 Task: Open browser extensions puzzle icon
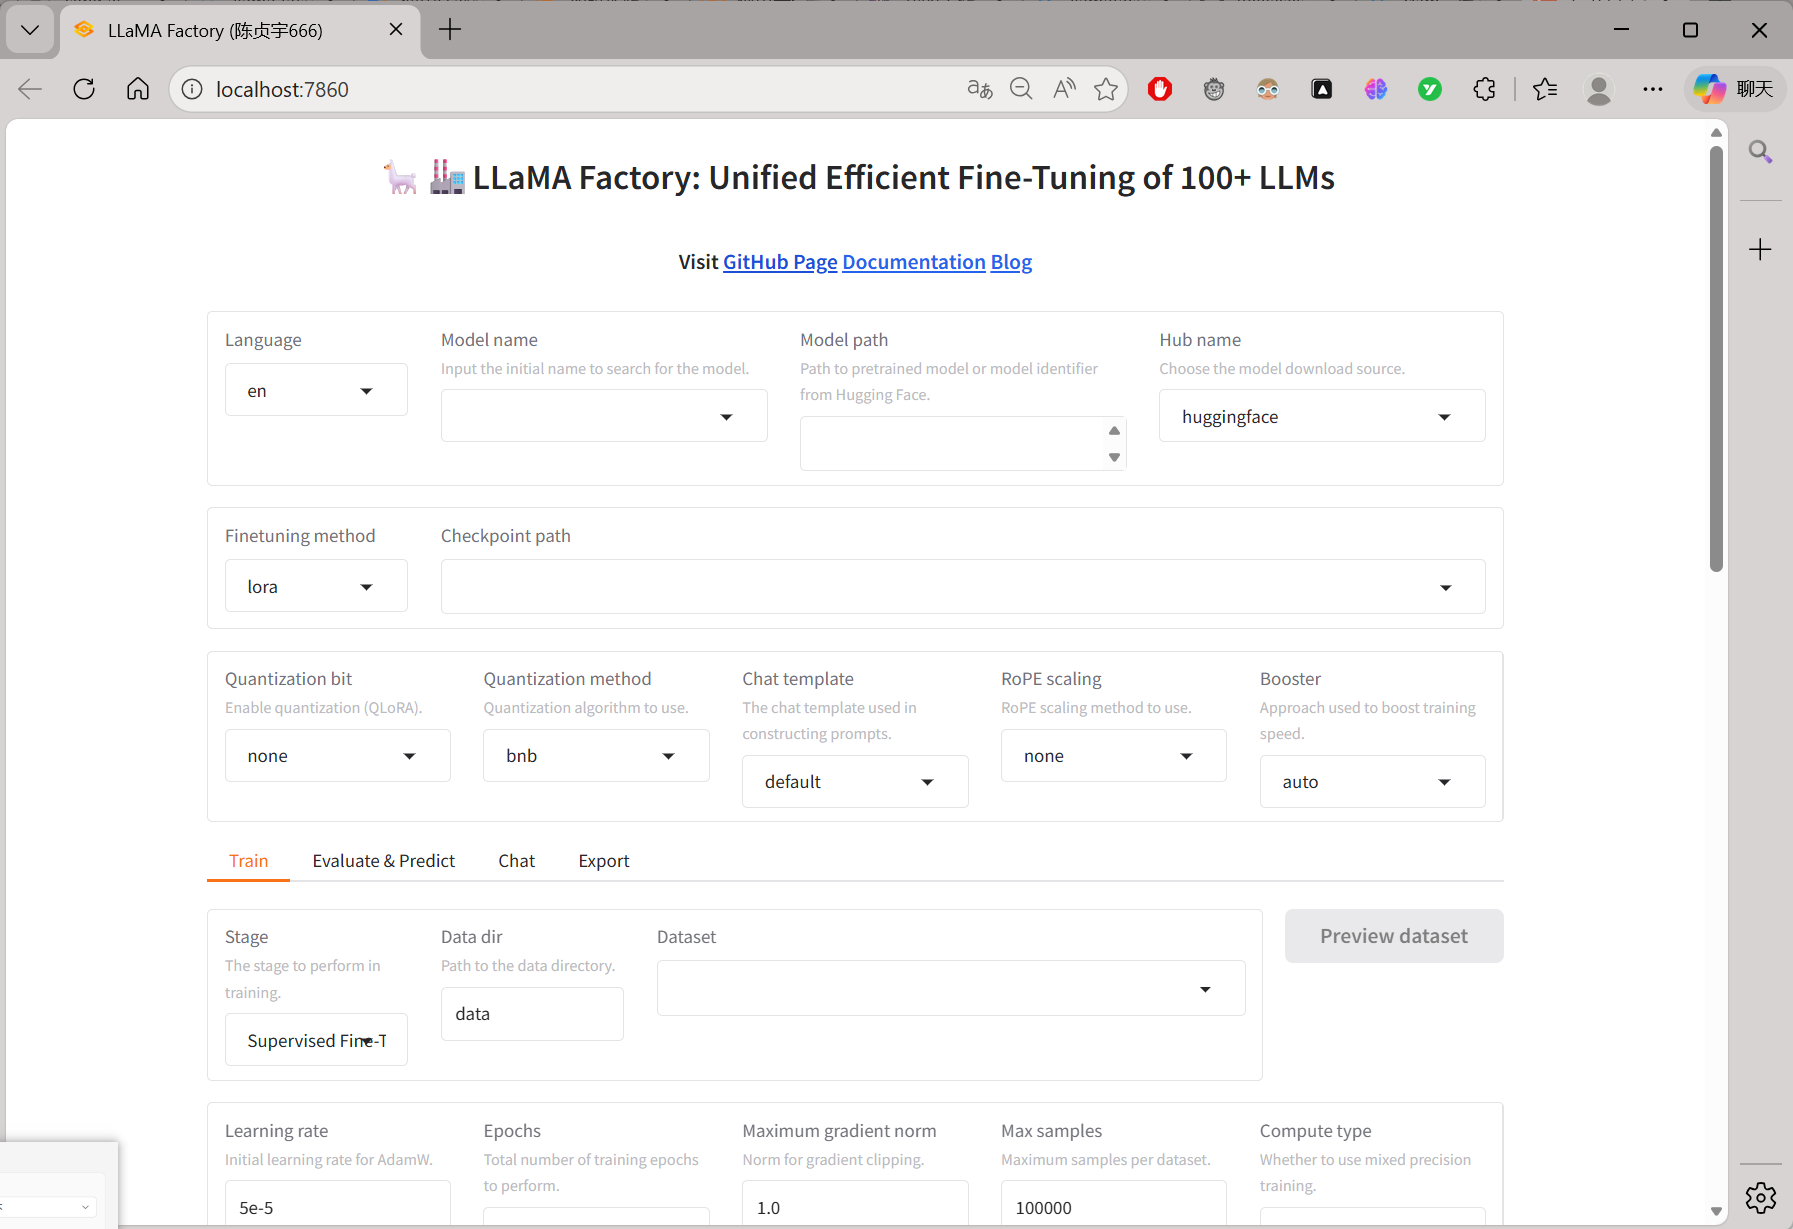click(x=1485, y=89)
